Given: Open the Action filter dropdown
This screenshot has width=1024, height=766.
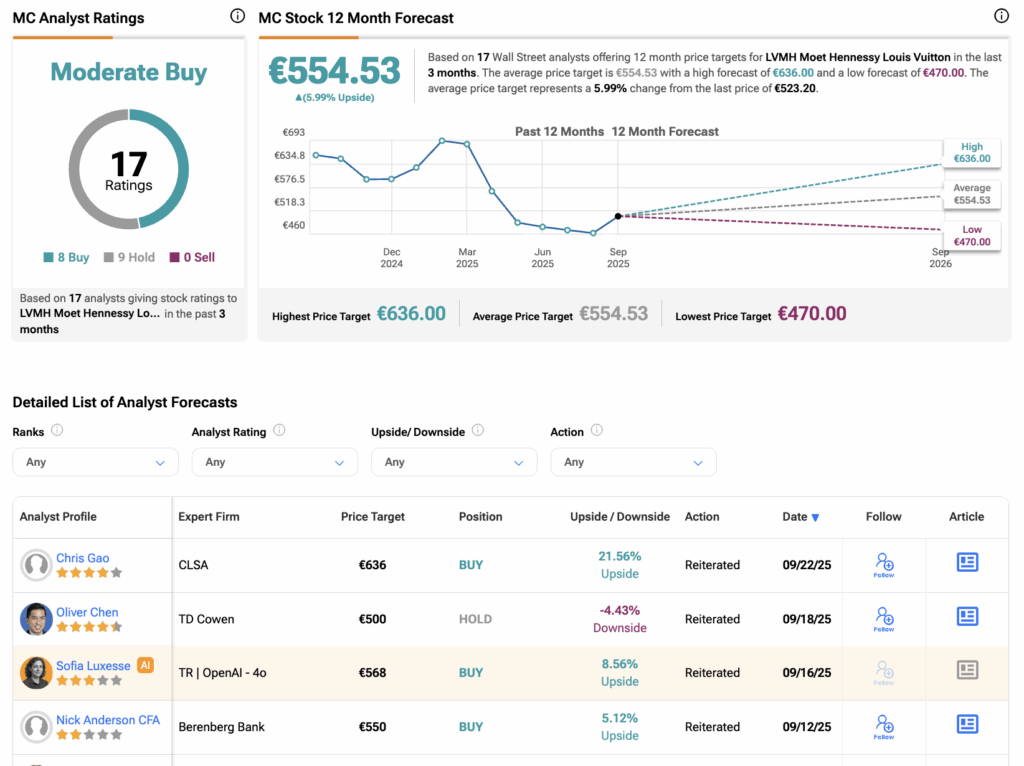Looking at the screenshot, I should point(633,462).
